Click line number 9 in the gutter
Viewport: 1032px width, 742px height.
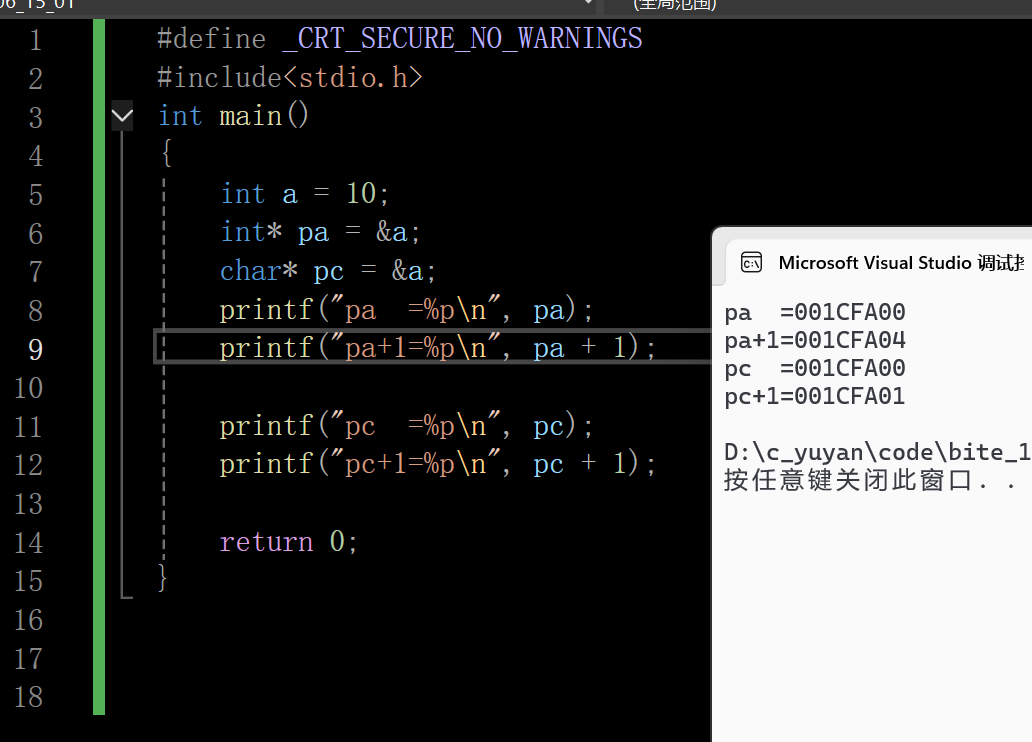pos(36,350)
